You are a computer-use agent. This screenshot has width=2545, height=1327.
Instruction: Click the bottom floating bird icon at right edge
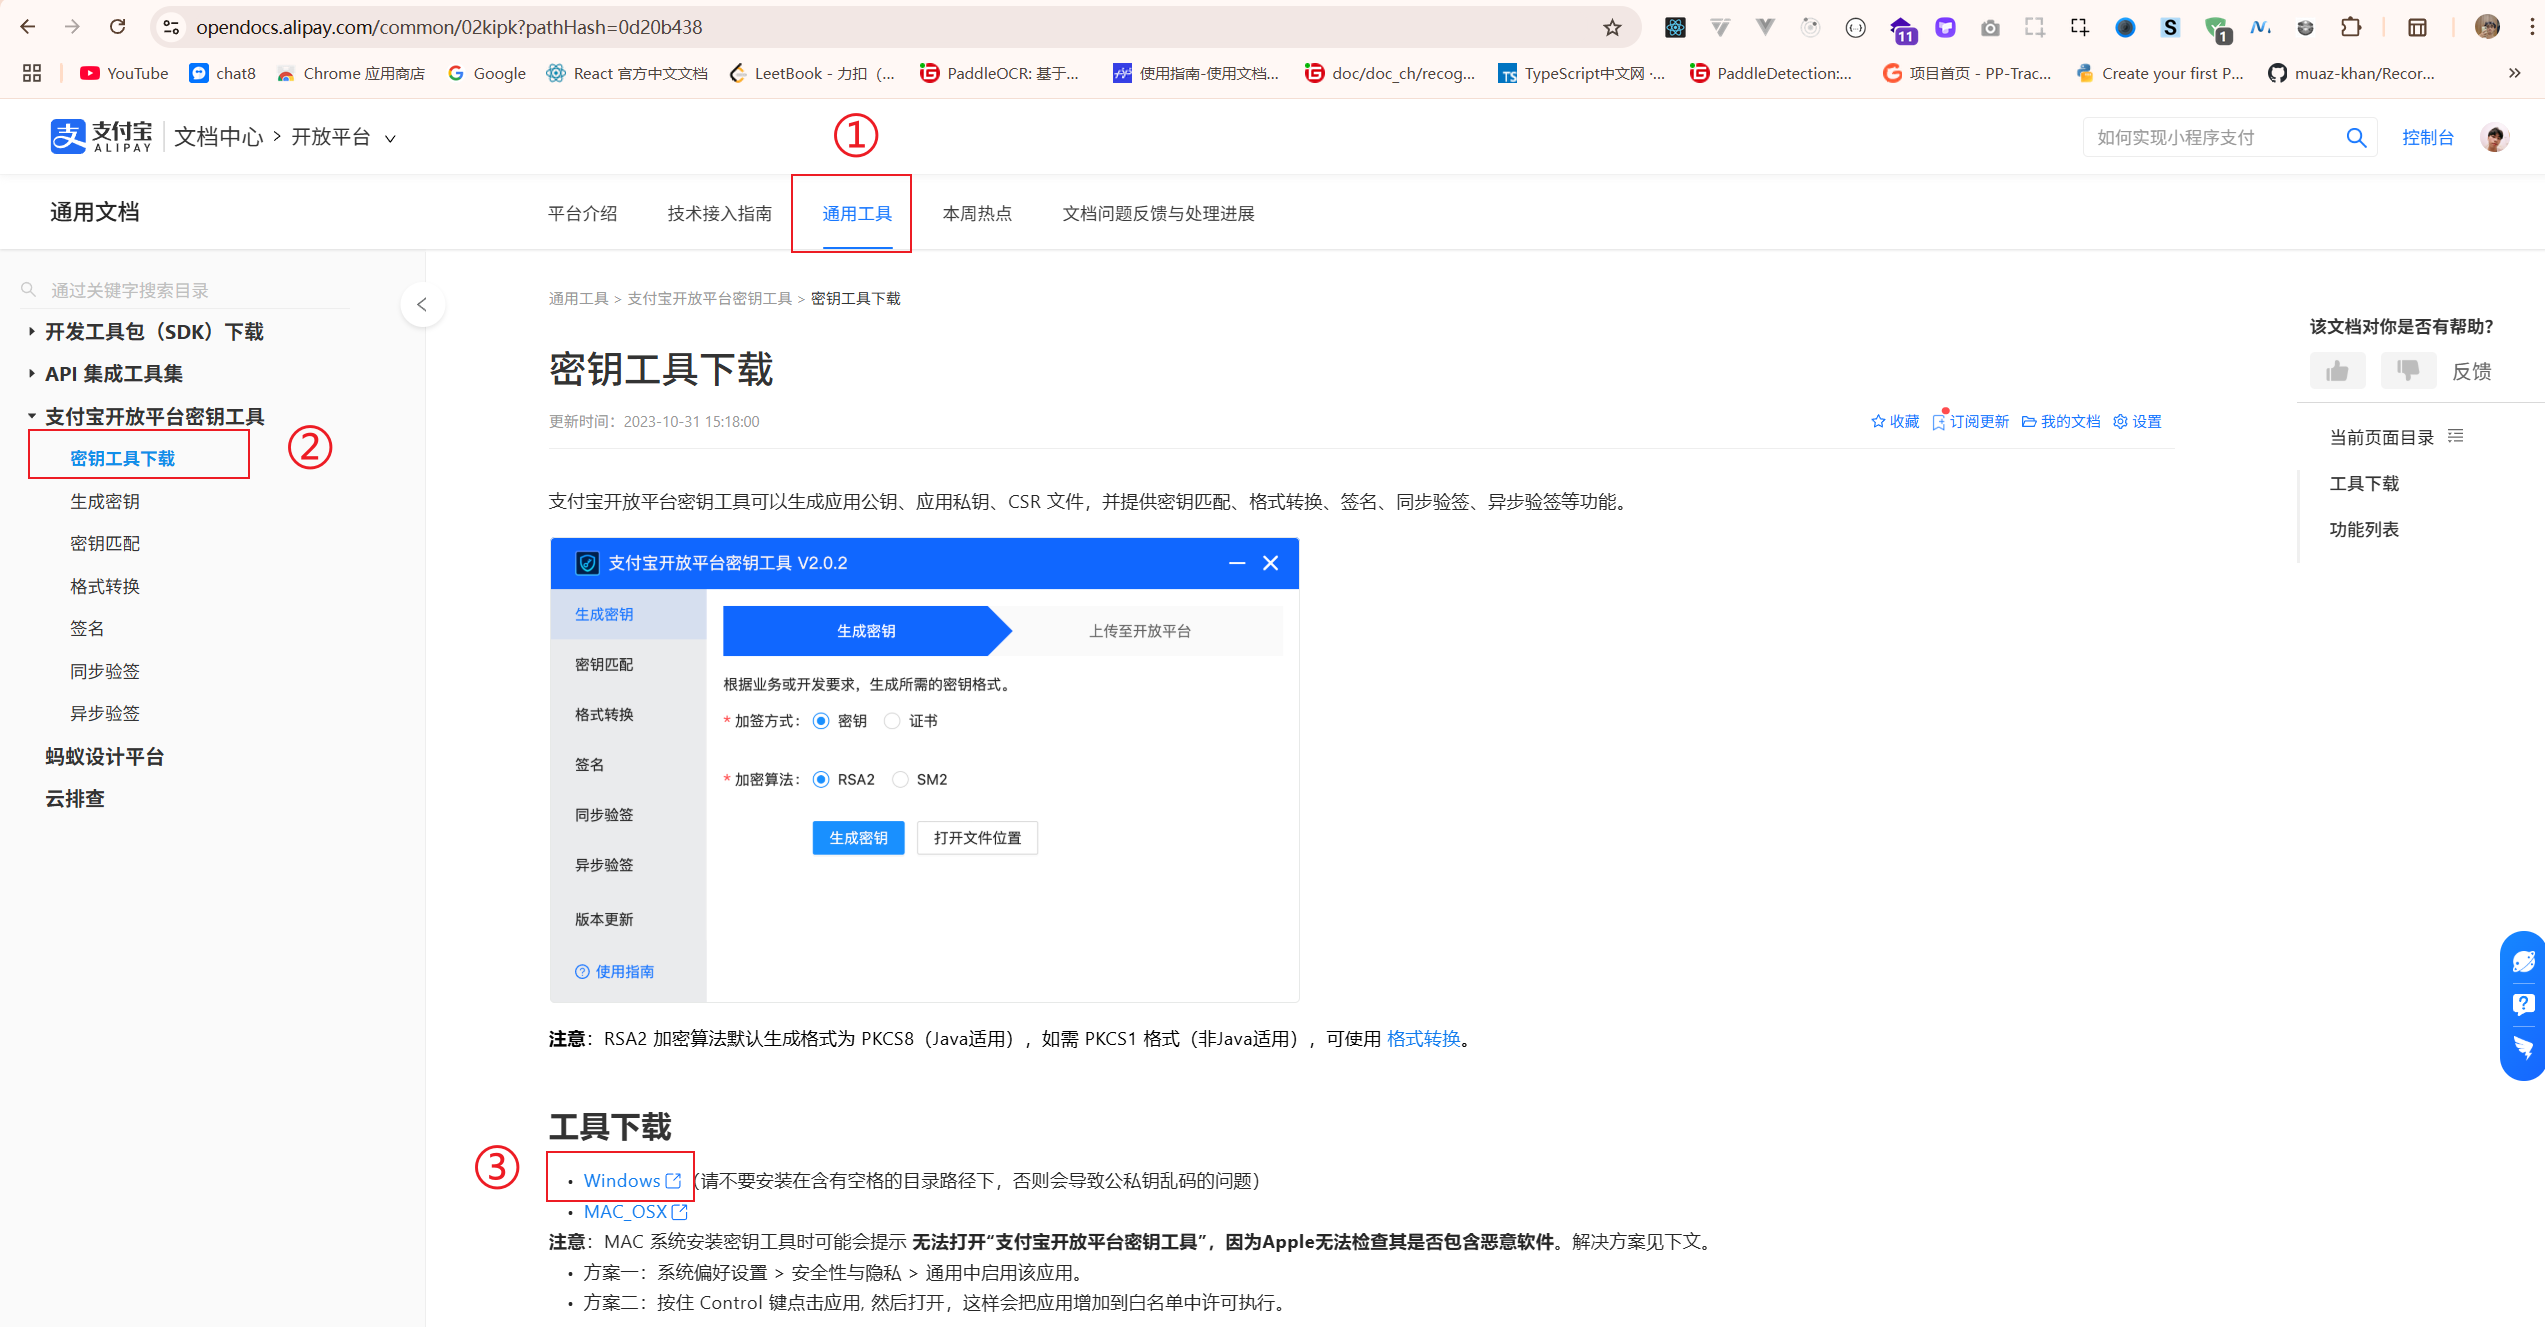pos(2524,1048)
